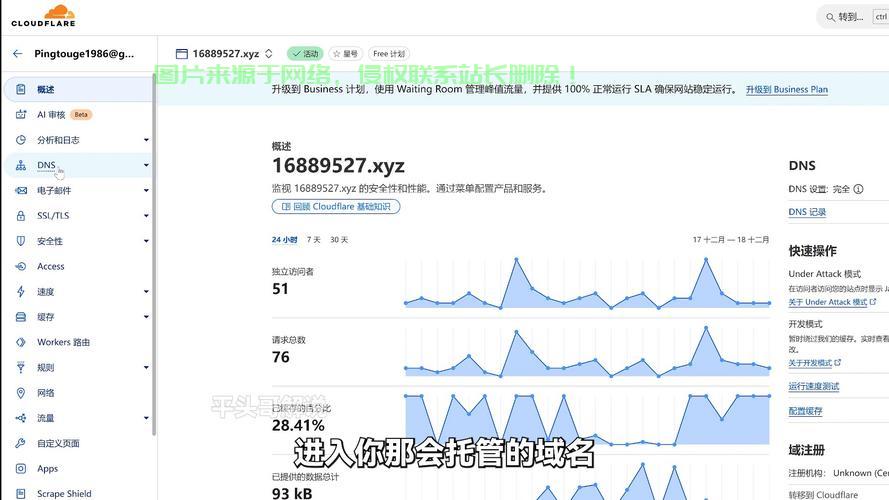Click the Cloudflare logo
The height and width of the screenshot is (500, 889).
[x=43, y=16]
